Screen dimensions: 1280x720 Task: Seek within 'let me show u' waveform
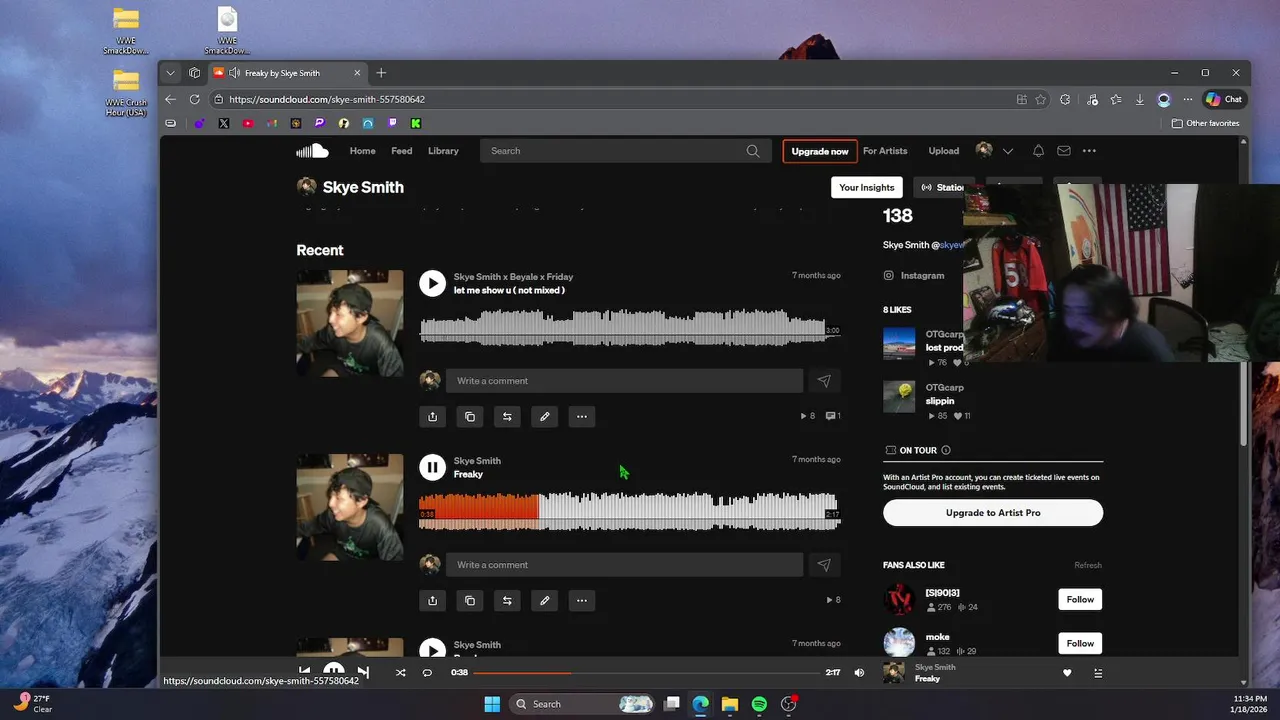(x=629, y=326)
